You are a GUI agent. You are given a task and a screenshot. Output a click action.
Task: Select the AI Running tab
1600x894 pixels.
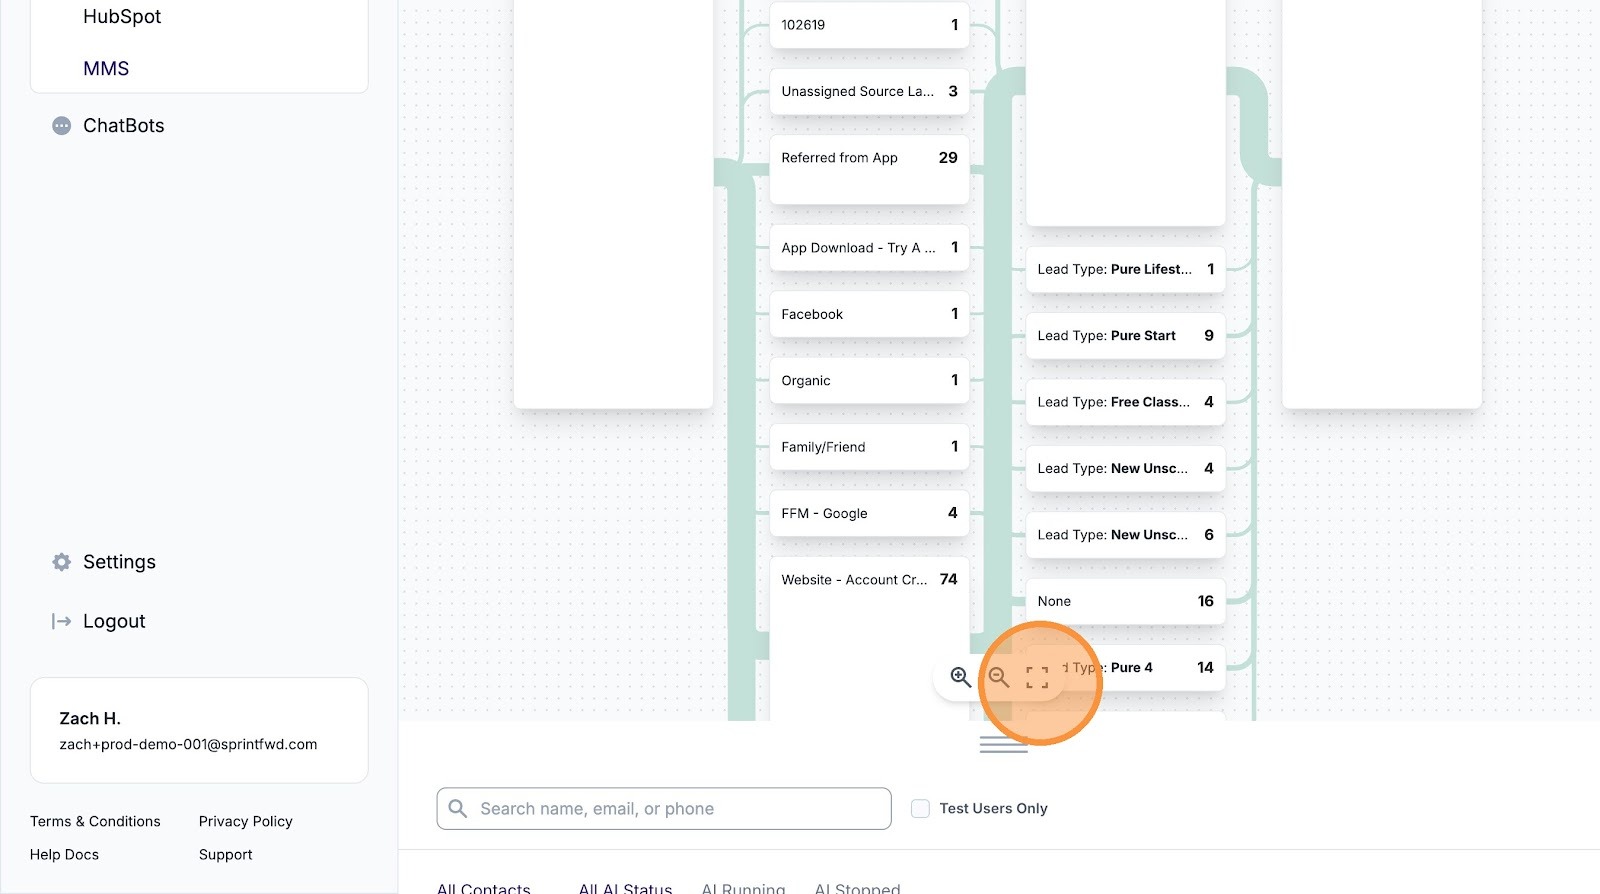pos(744,887)
